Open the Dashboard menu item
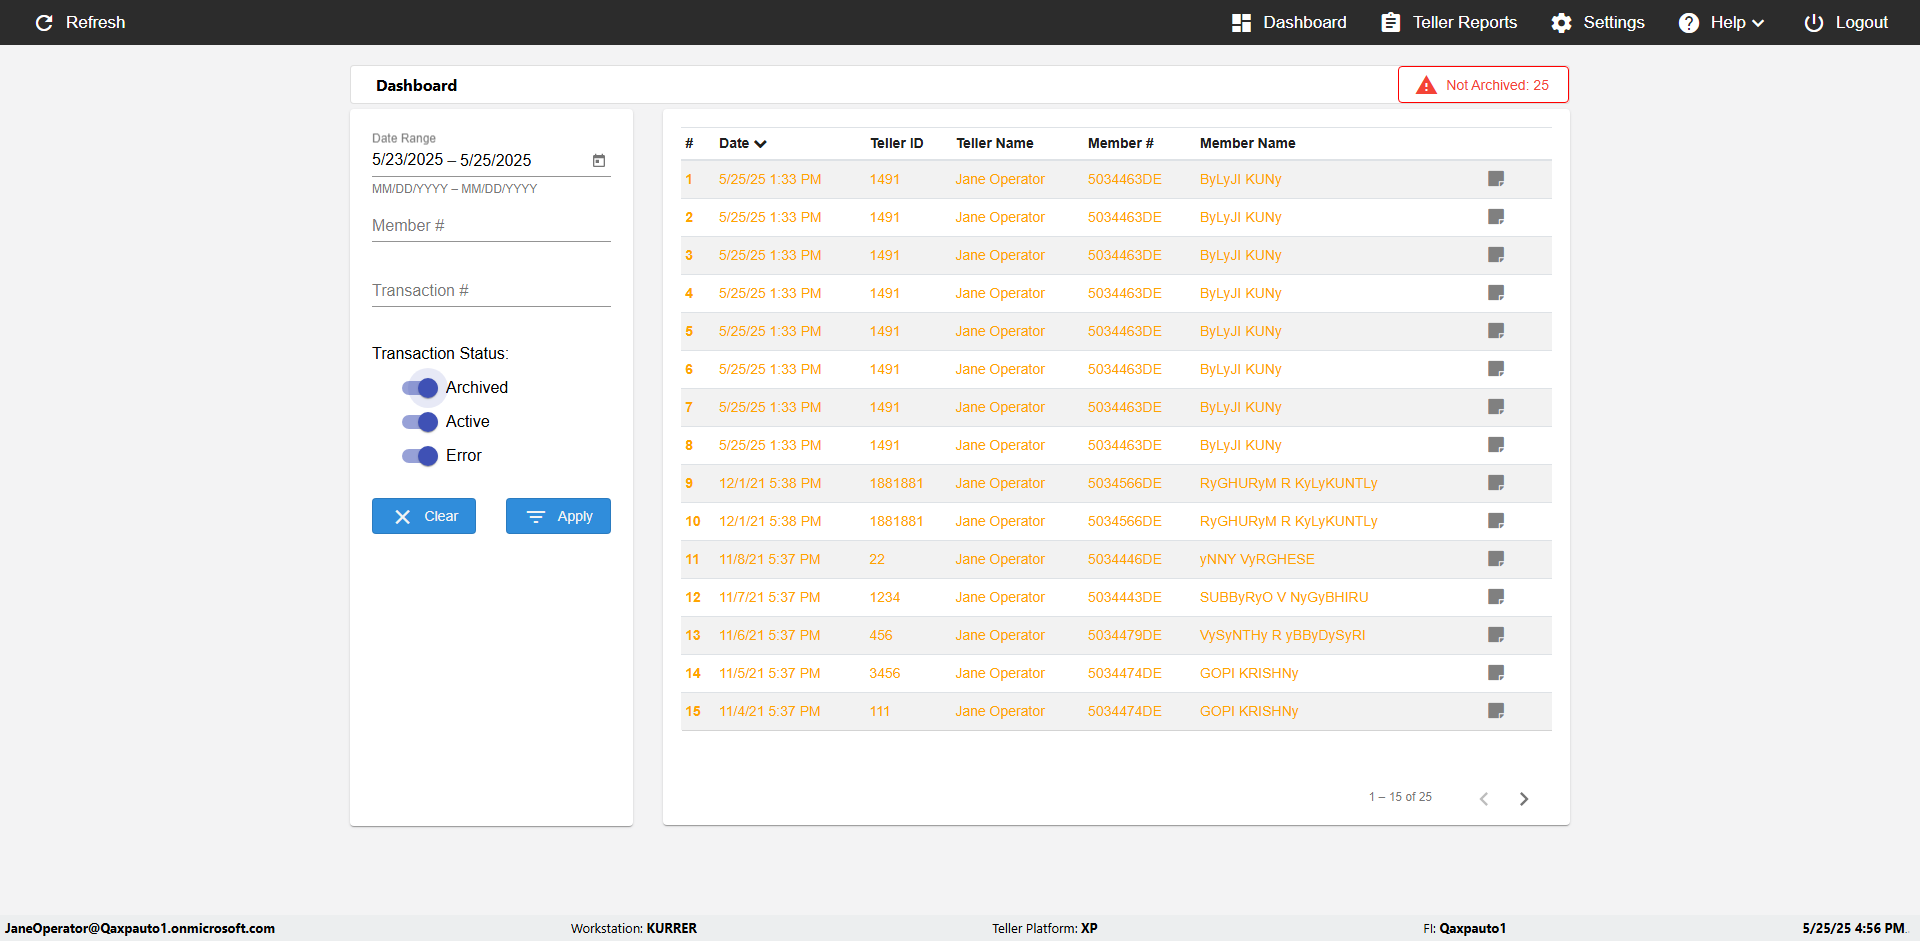1920x941 pixels. click(1288, 22)
